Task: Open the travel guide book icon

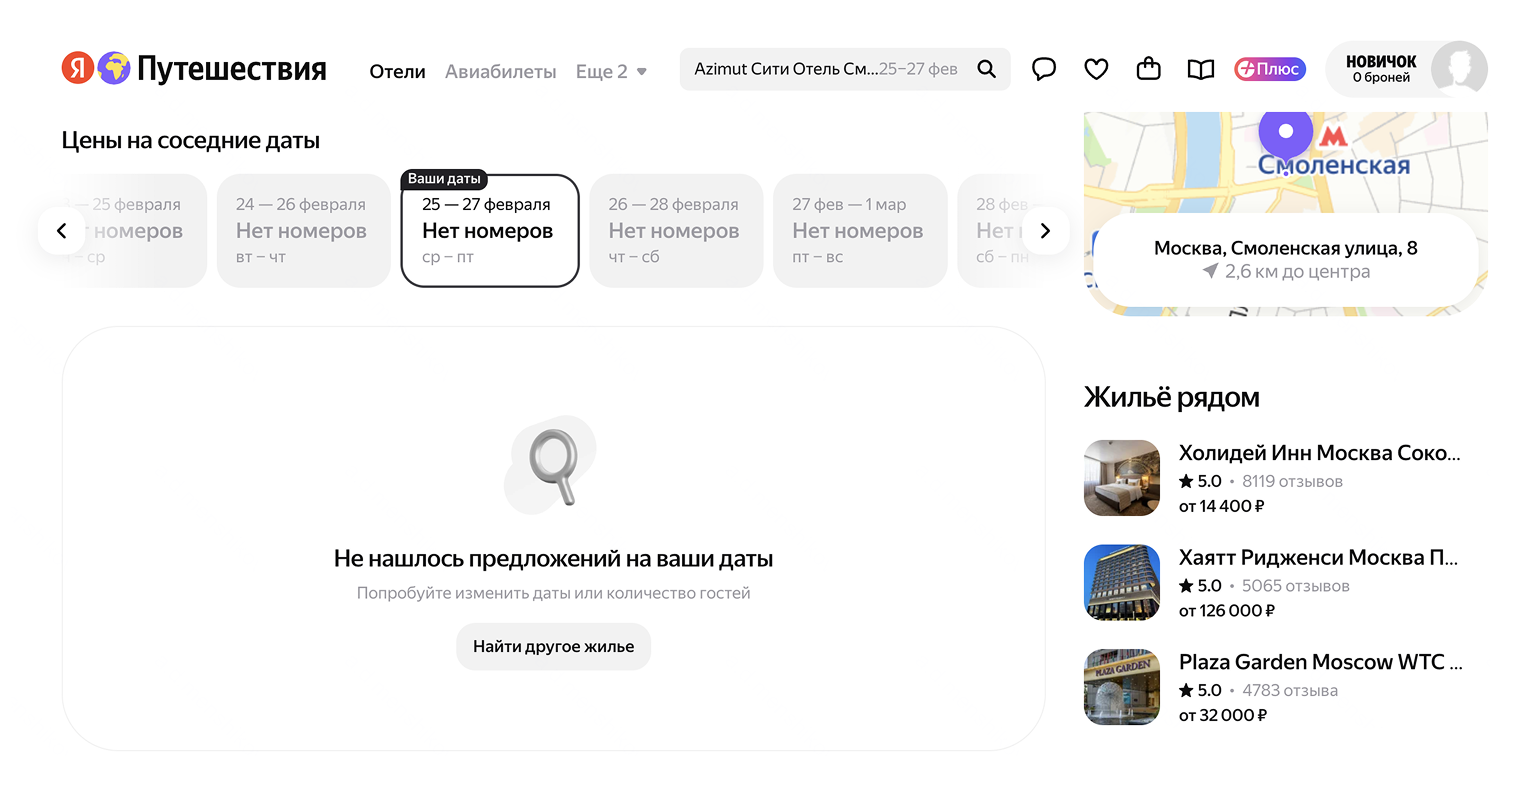Action: click(1200, 69)
